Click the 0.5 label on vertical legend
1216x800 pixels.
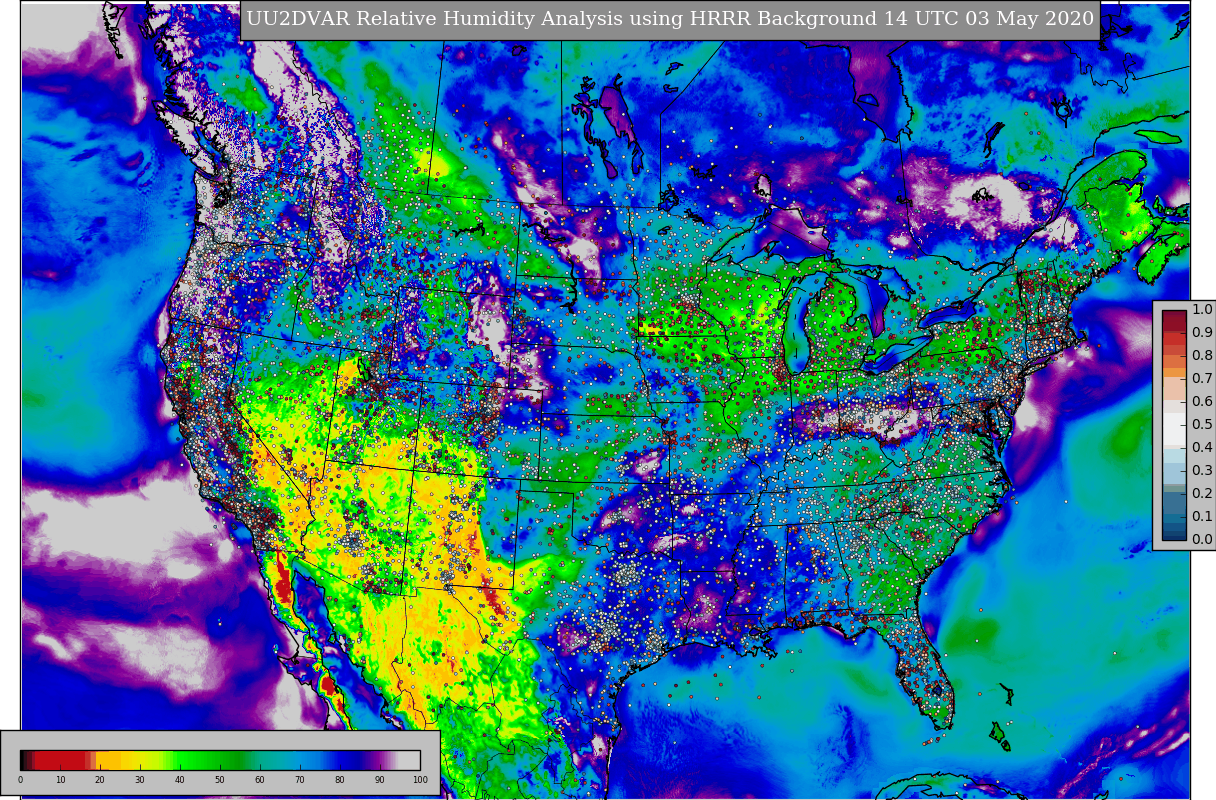[1202, 425]
